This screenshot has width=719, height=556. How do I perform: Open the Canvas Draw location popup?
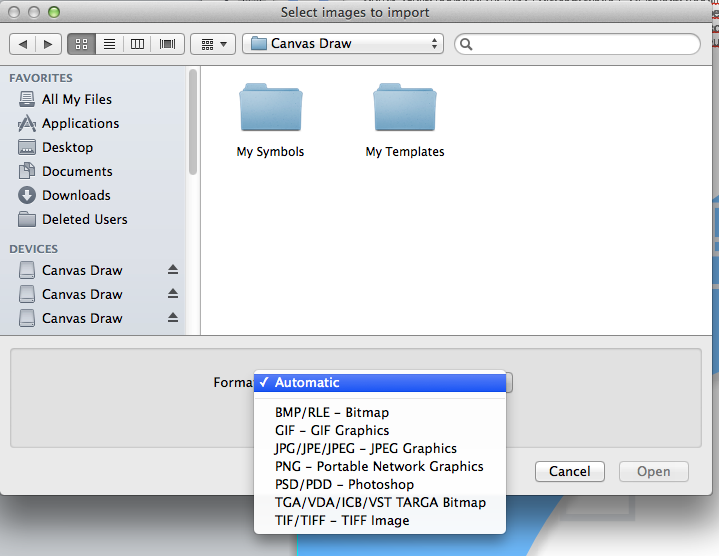pyautogui.click(x=343, y=44)
